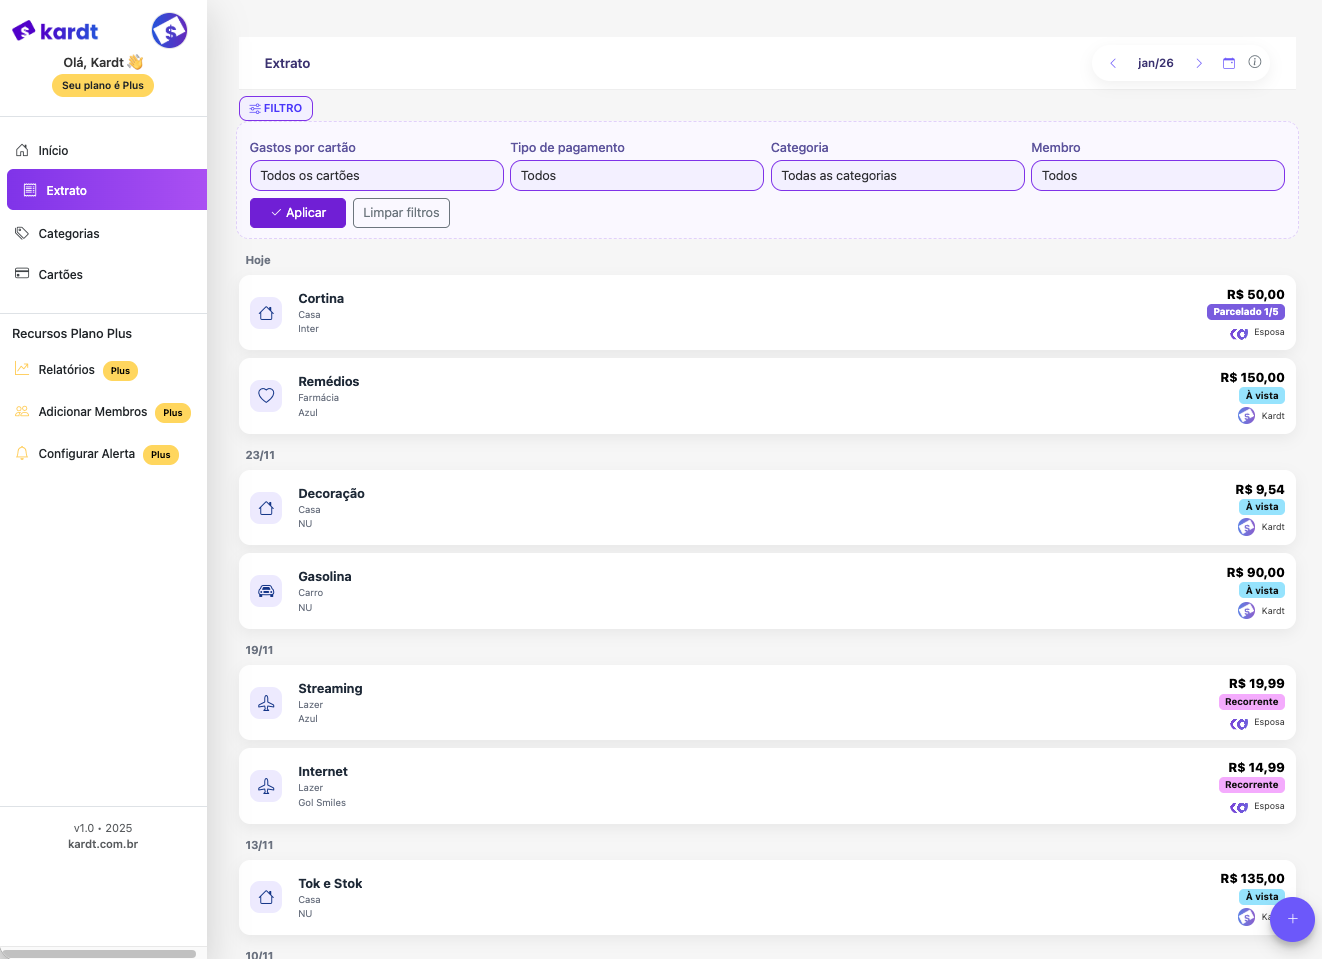Click the airplane icon on the Streaming entry
This screenshot has width=1322, height=959.
pyautogui.click(x=266, y=704)
